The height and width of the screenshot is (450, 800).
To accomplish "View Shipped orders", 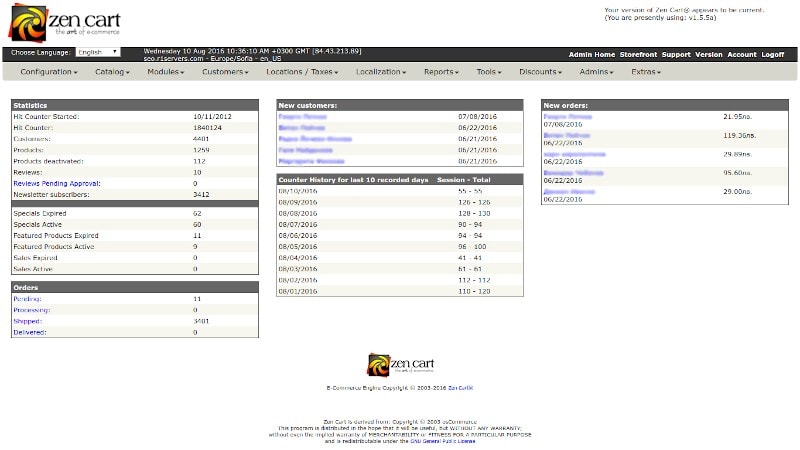I will click(27, 321).
